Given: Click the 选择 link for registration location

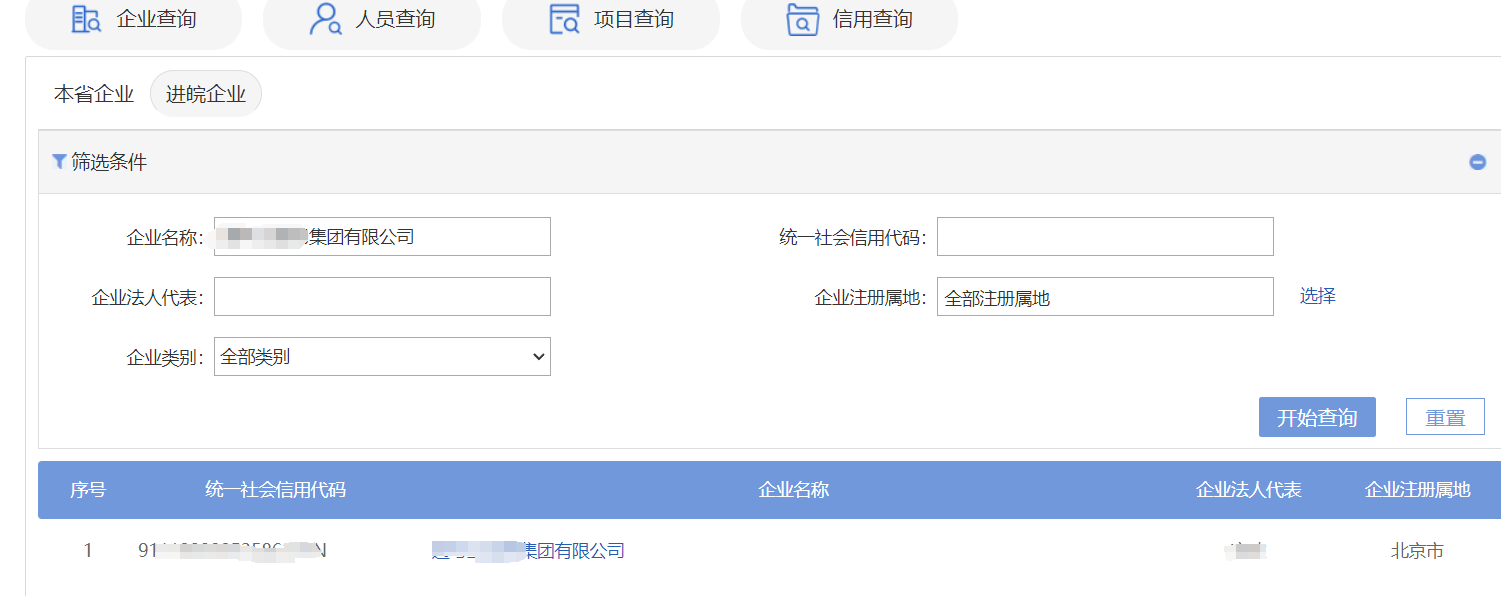Looking at the screenshot, I should click(1318, 296).
